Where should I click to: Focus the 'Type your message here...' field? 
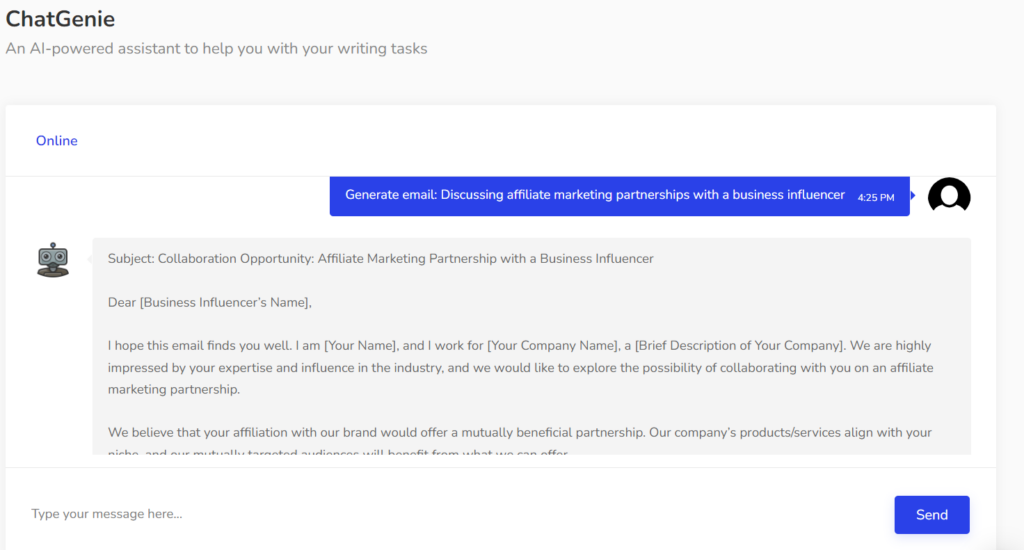[x=450, y=514]
